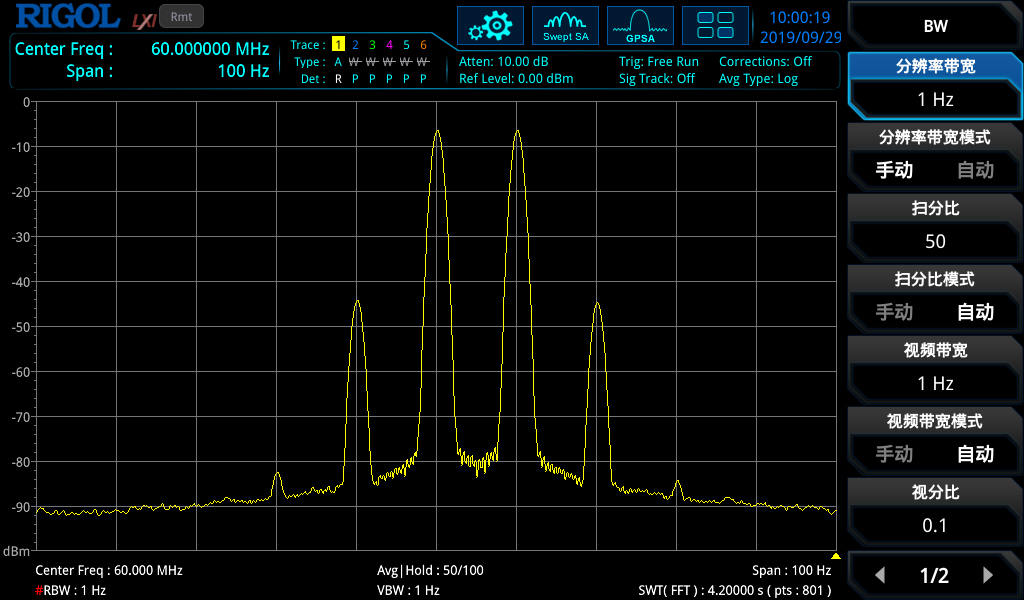Open the system settings gear icon
The image size is (1024, 600).
tap(490, 25)
